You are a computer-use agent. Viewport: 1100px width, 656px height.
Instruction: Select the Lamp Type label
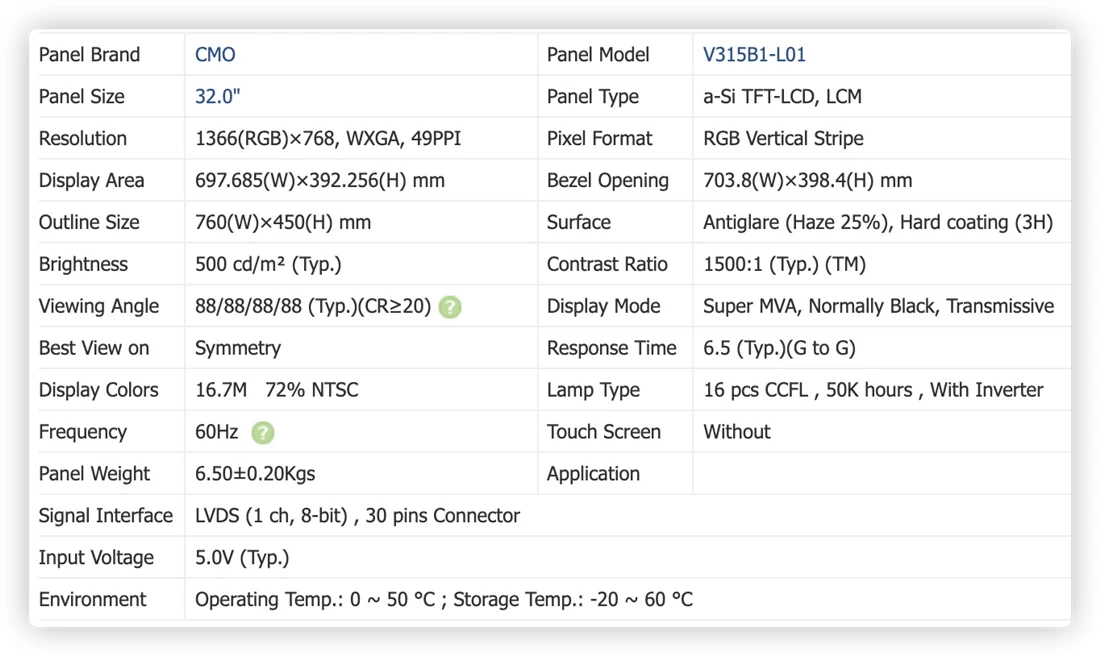pyautogui.click(x=593, y=390)
